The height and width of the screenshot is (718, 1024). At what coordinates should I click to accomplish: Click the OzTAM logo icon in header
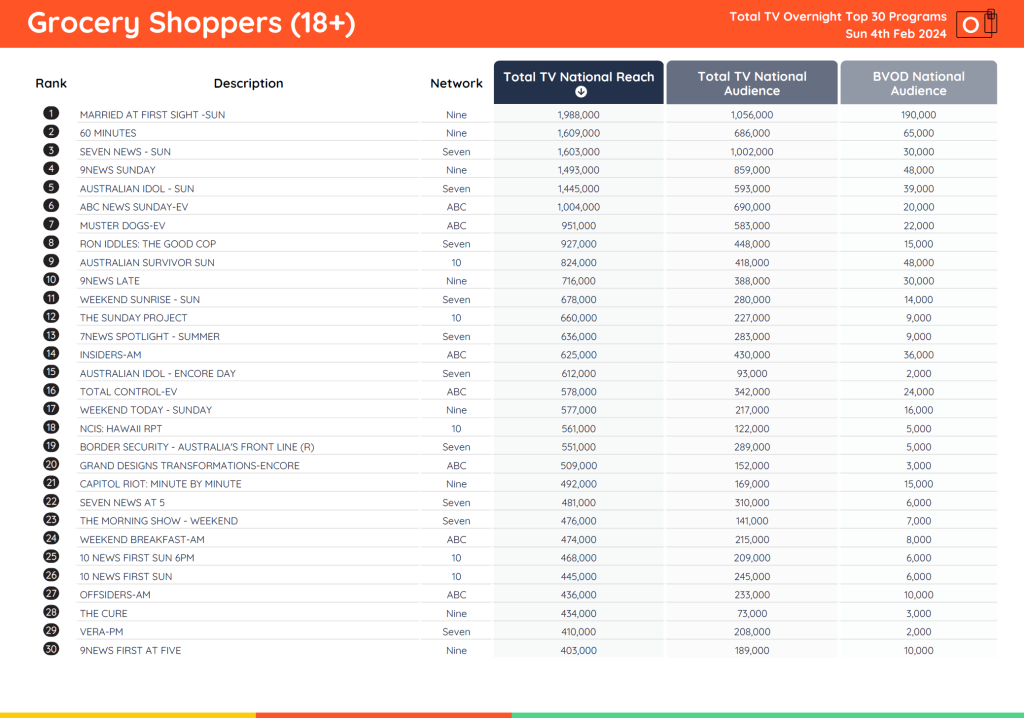pyautogui.click(x=976, y=24)
